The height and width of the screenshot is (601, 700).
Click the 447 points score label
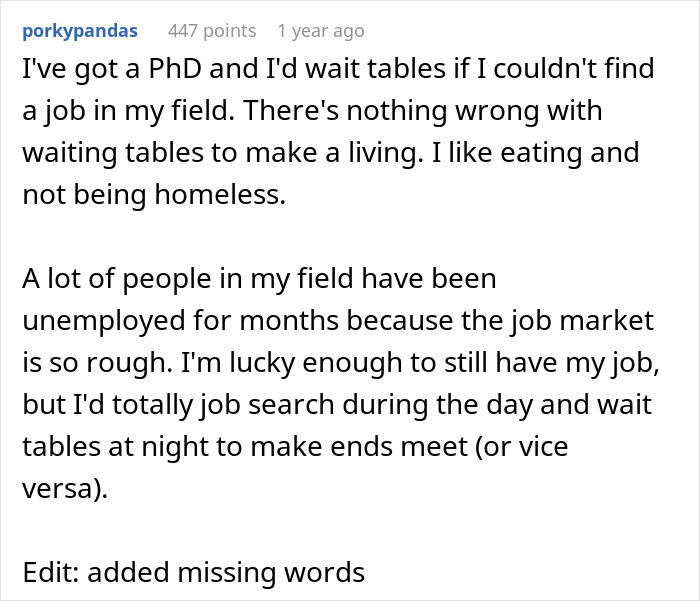pos(212,31)
